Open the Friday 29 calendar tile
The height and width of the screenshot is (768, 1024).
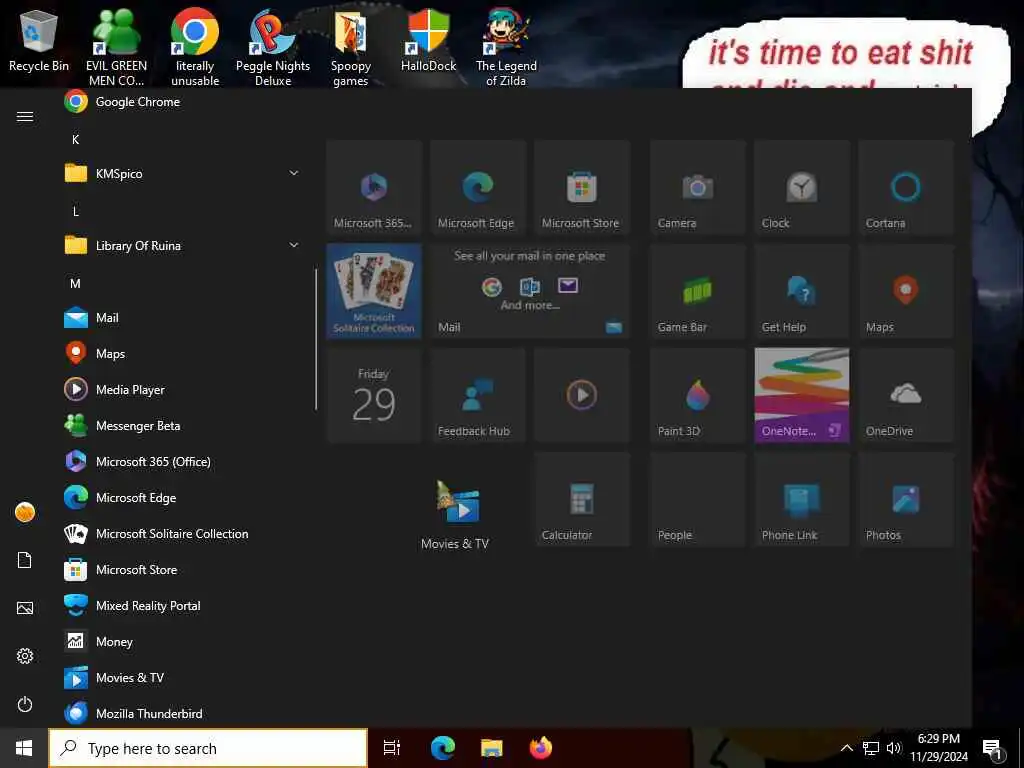374,395
